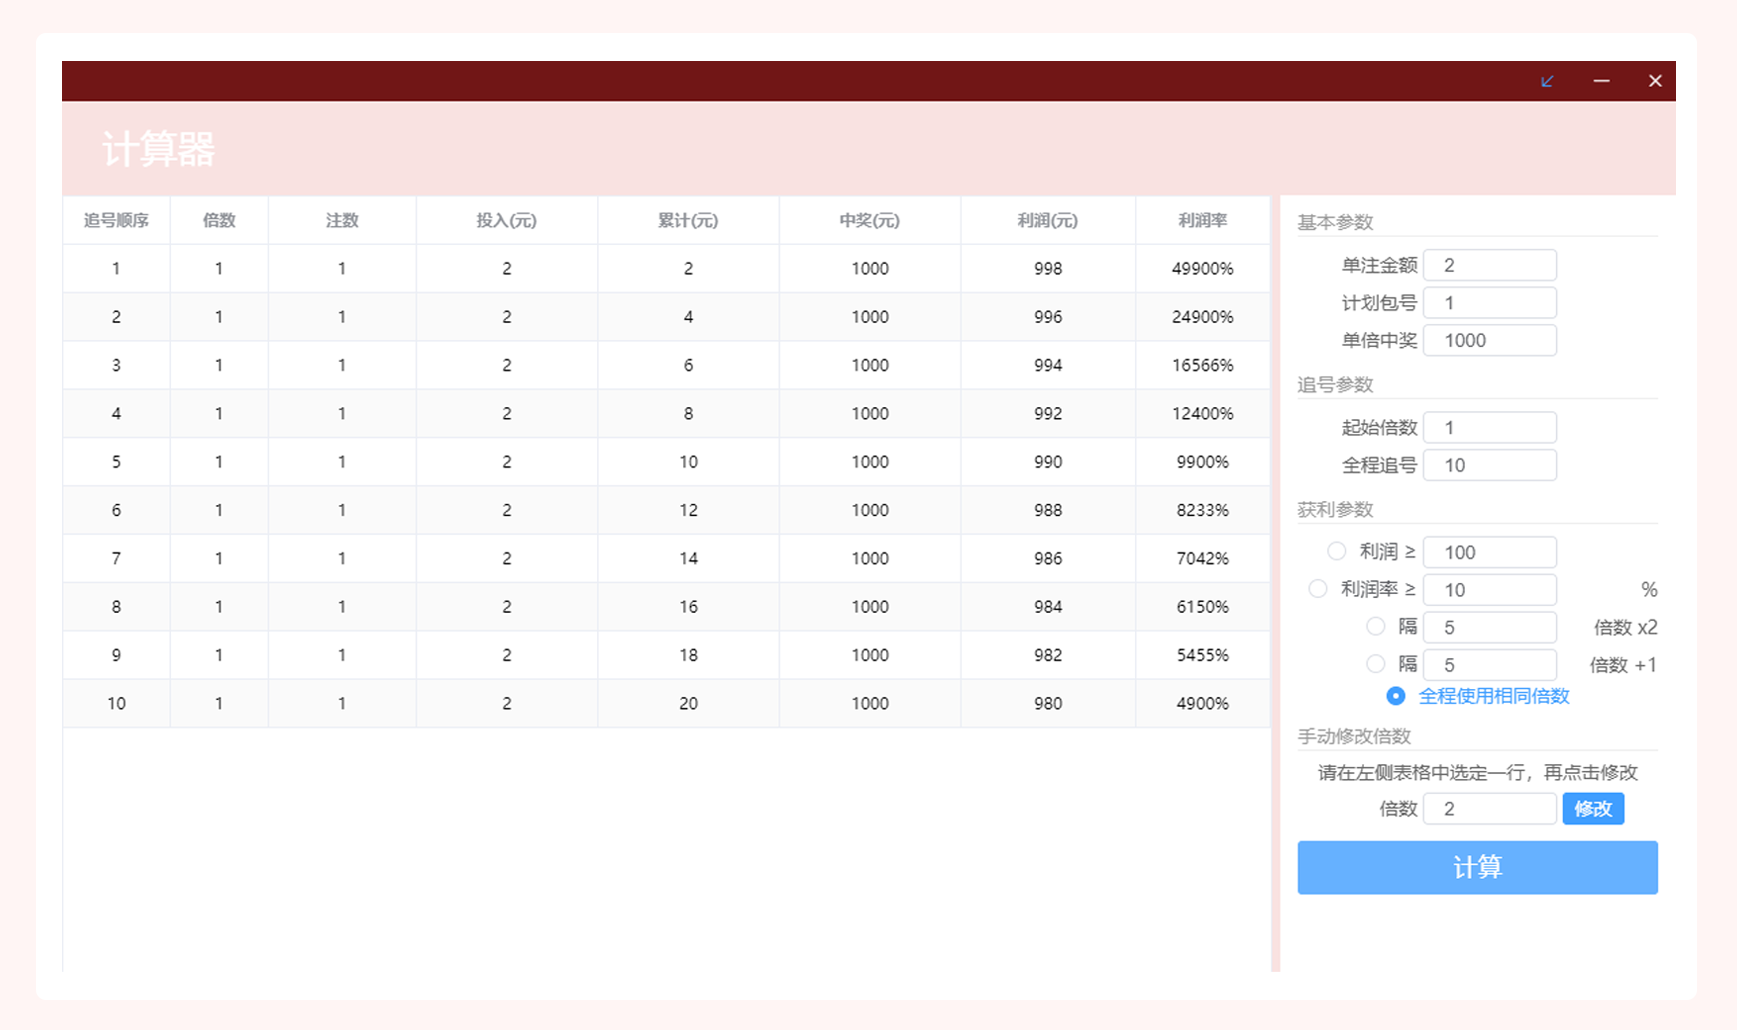Minimize the calculator window
Viewport: 1737px width, 1030px height.
(x=1601, y=81)
